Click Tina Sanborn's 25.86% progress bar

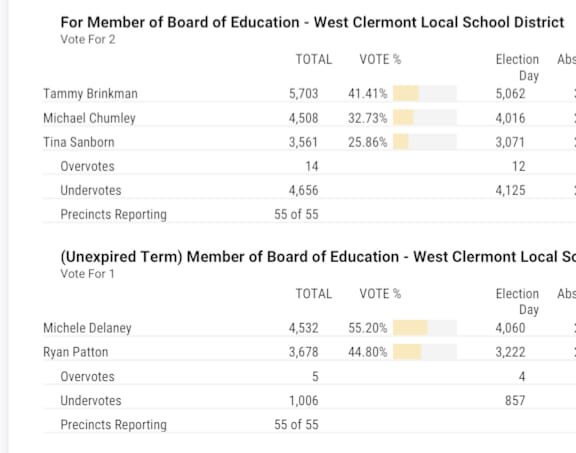pyautogui.click(x=425, y=142)
